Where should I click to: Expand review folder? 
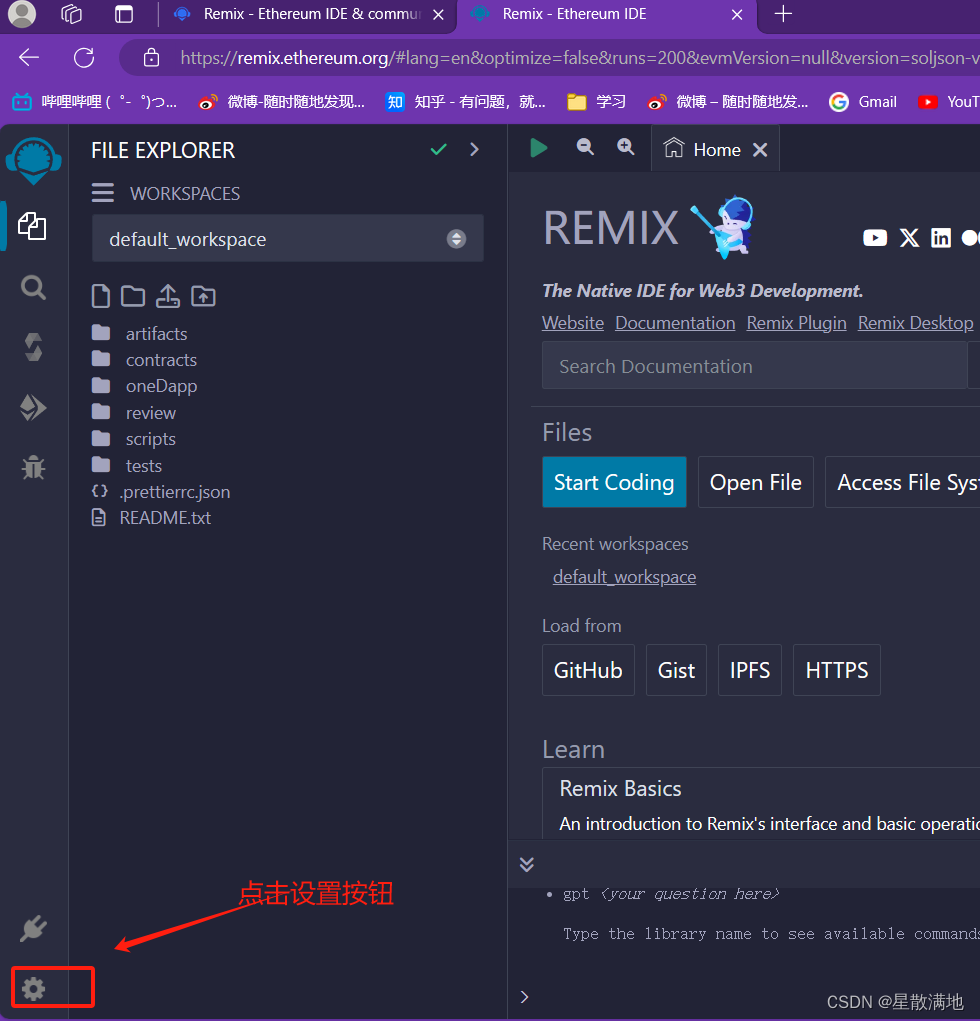click(150, 413)
